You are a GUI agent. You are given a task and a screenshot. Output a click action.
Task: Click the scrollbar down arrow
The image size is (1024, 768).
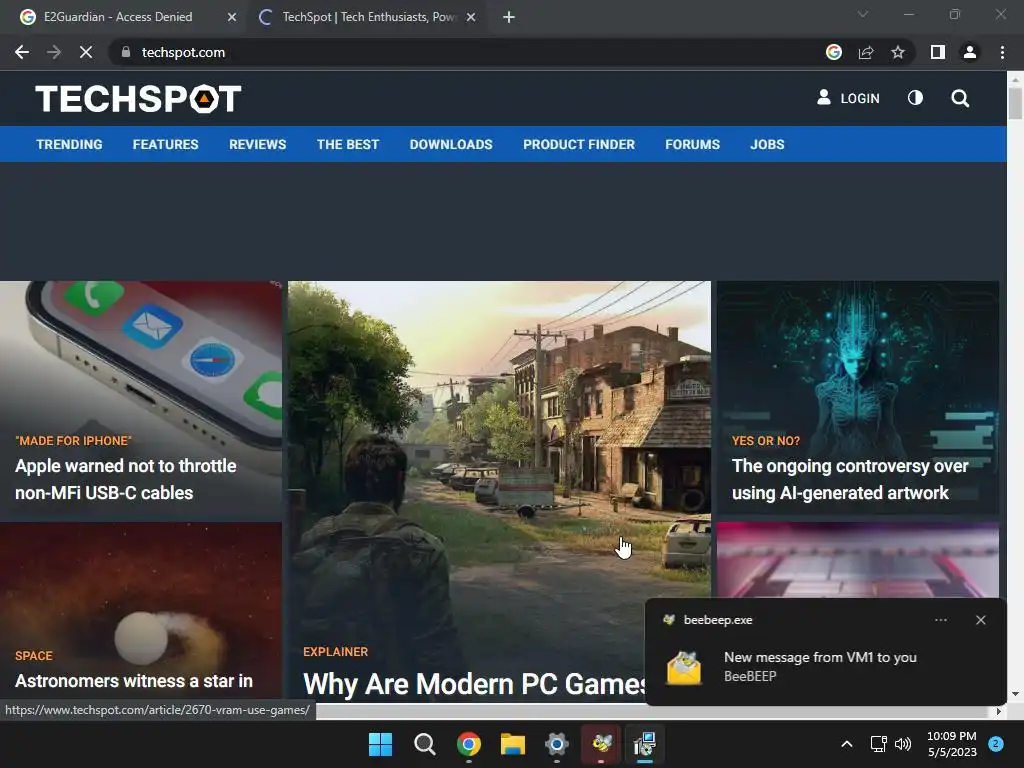pos(1015,694)
